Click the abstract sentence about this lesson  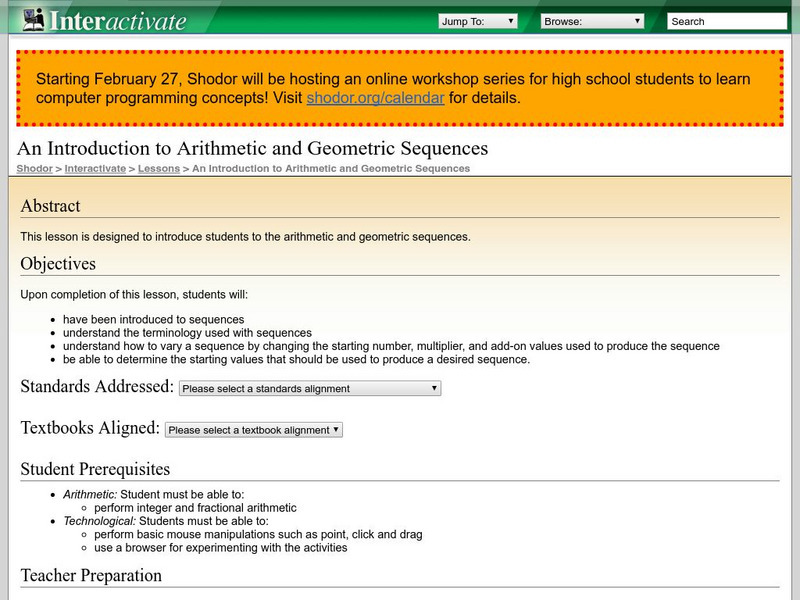245,237
